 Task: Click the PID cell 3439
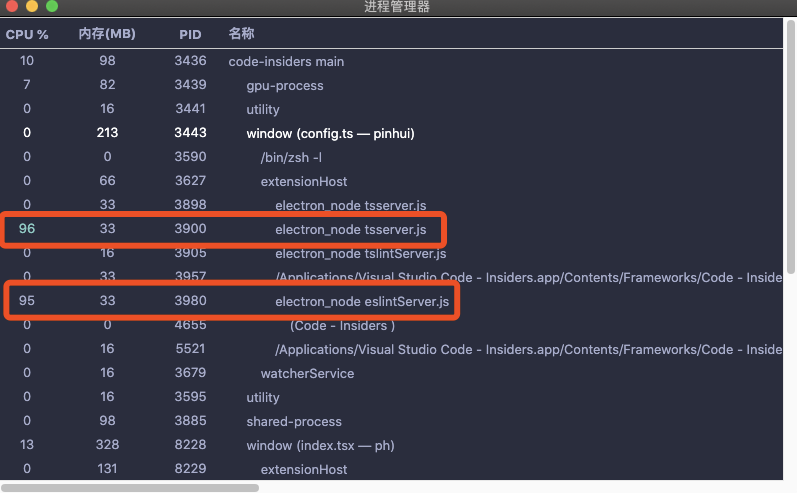(191, 84)
